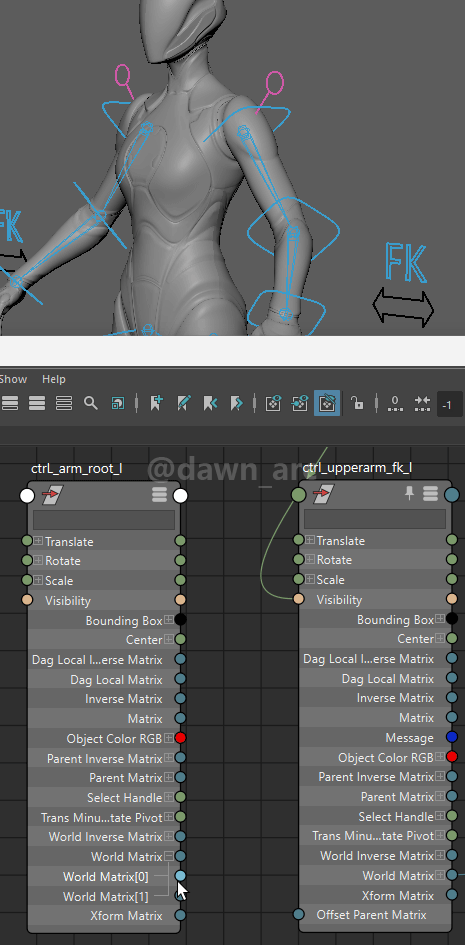The image size is (465, 945).
Task: Expand Object Color RGB on ctrl_upperarm_fk_l
Action: pos(440,756)
